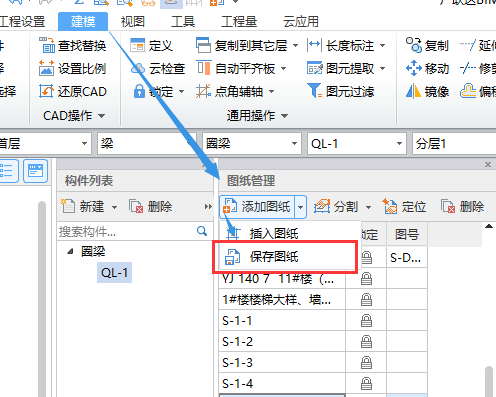Viewport: 496px width, 397px height.
Task: Click the window layout panel icon
Action: tap(36, 171)
